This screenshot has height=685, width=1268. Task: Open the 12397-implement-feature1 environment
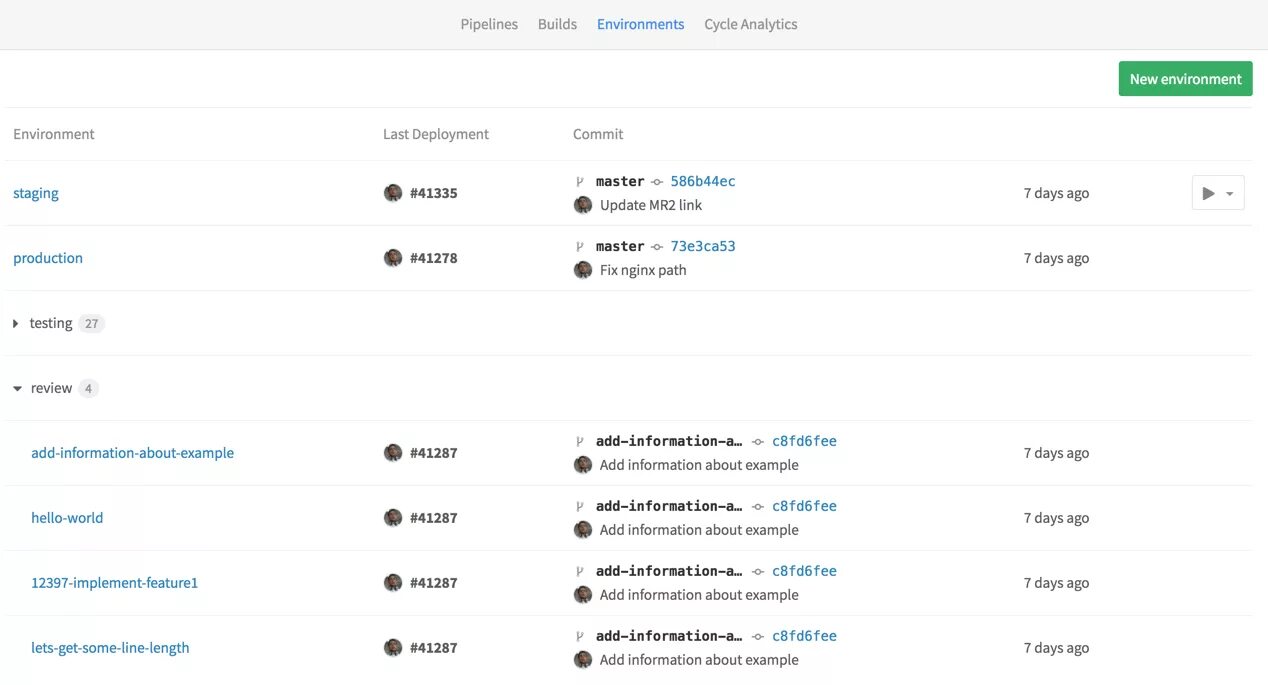point(114,583)
